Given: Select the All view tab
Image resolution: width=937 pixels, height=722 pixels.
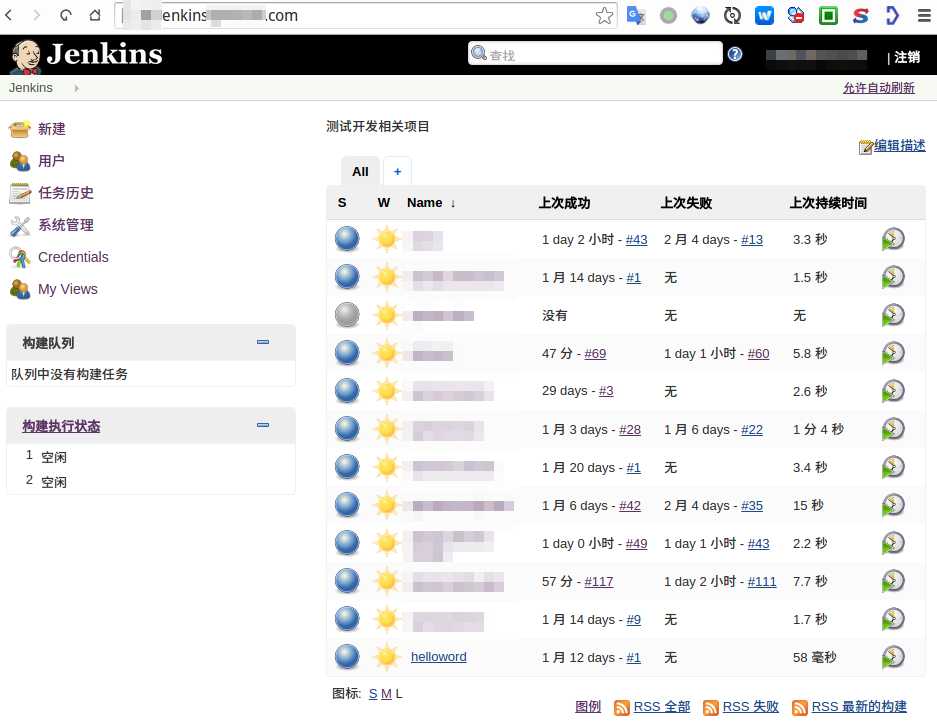Looking at the screenshot, I should (360, 172).
